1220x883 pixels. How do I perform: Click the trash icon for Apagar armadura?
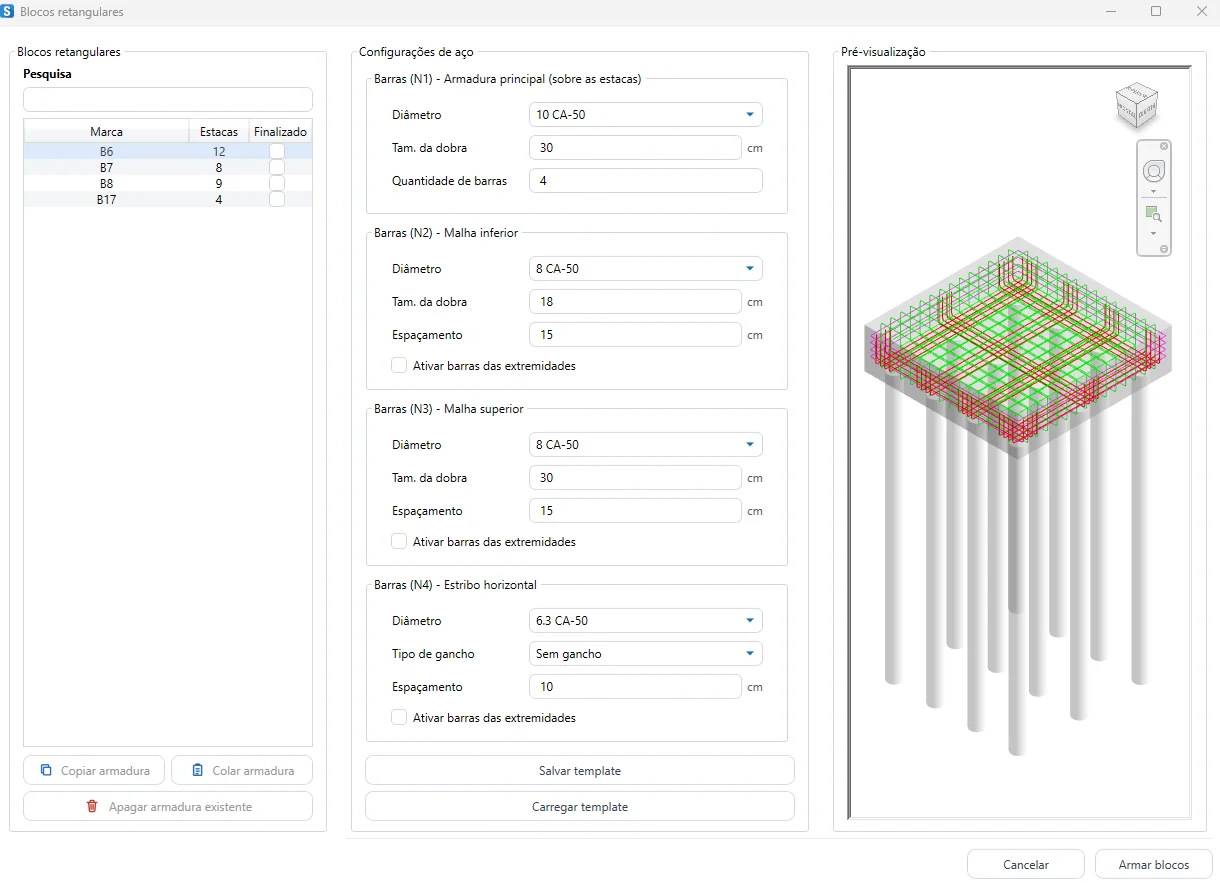pyautogui.click(x=92, y=806)
